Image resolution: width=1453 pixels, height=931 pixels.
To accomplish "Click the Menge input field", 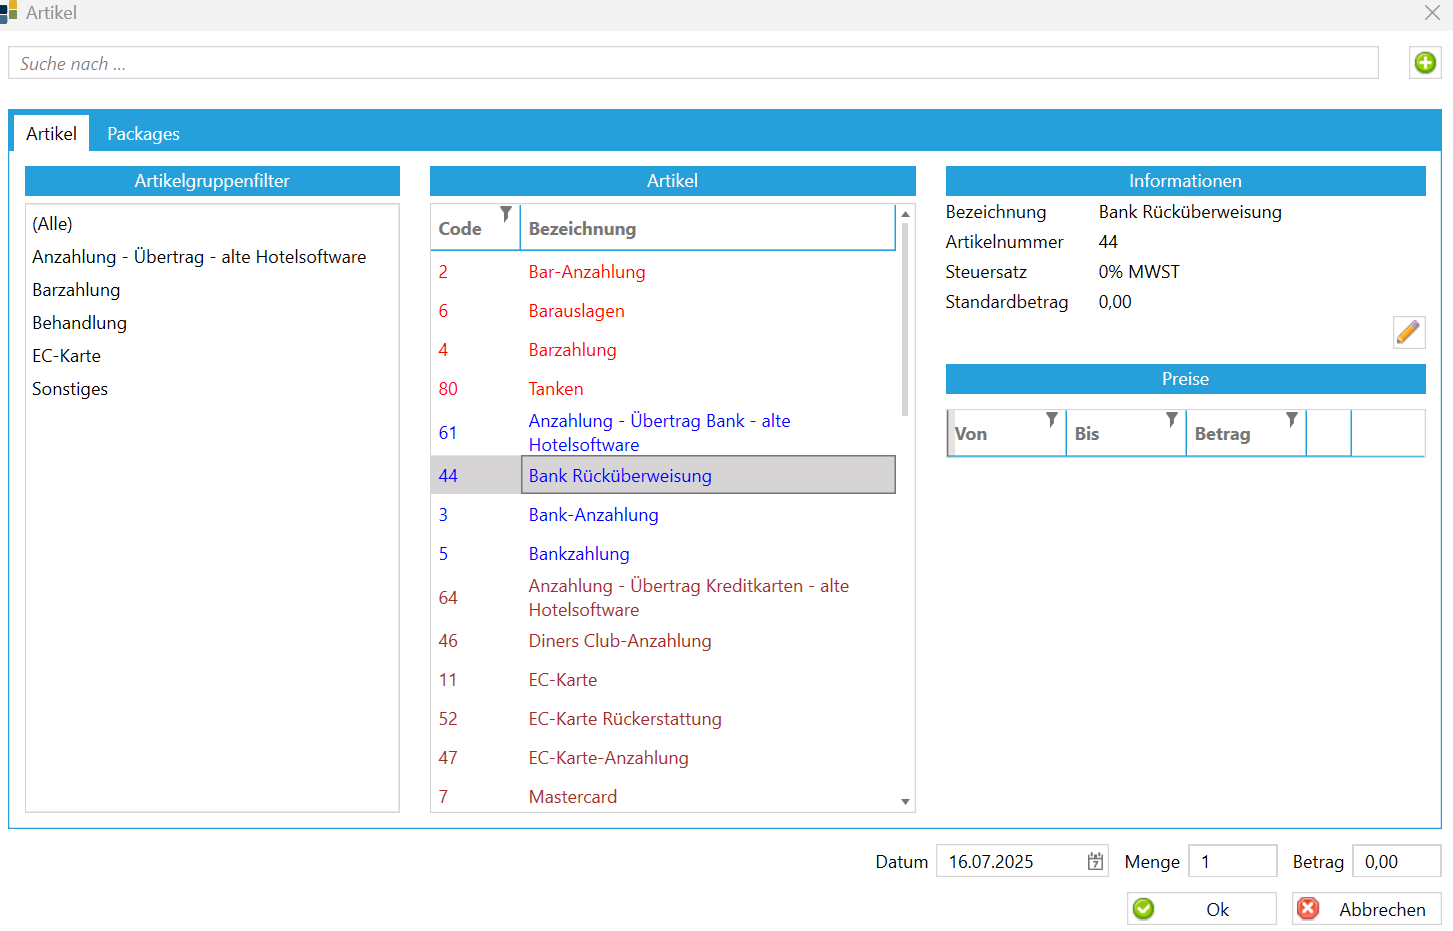I will [x=1232, y=861].
